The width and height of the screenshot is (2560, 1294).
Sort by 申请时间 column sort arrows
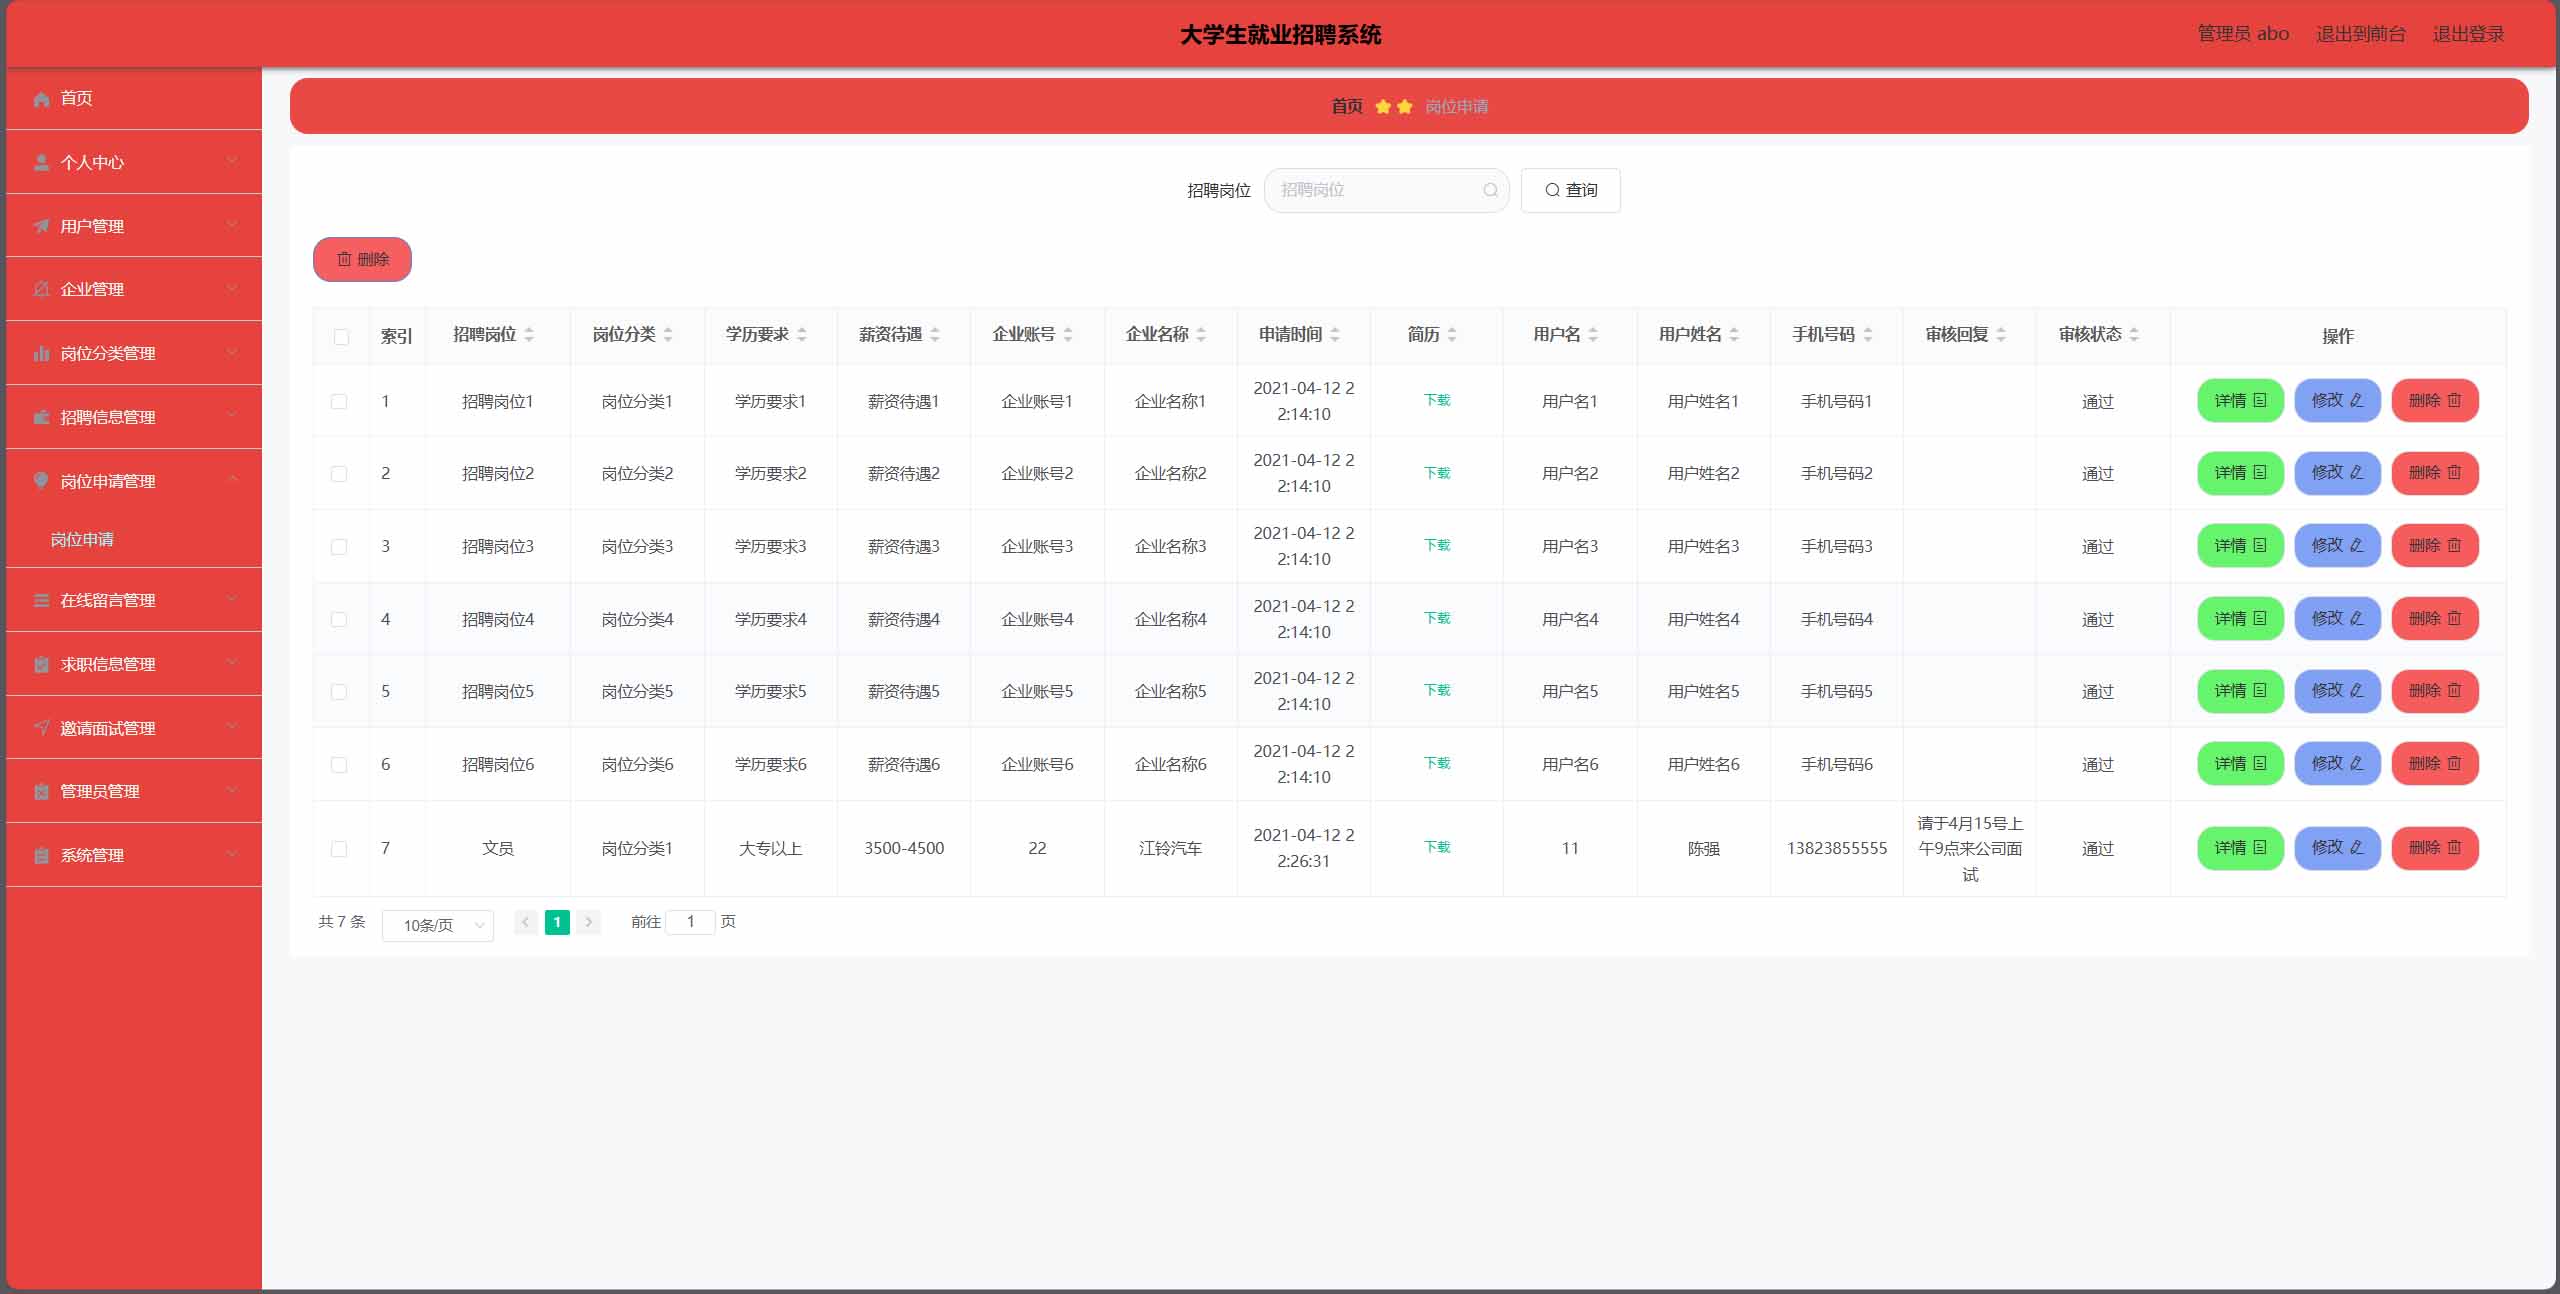(x=1335, y=335)
